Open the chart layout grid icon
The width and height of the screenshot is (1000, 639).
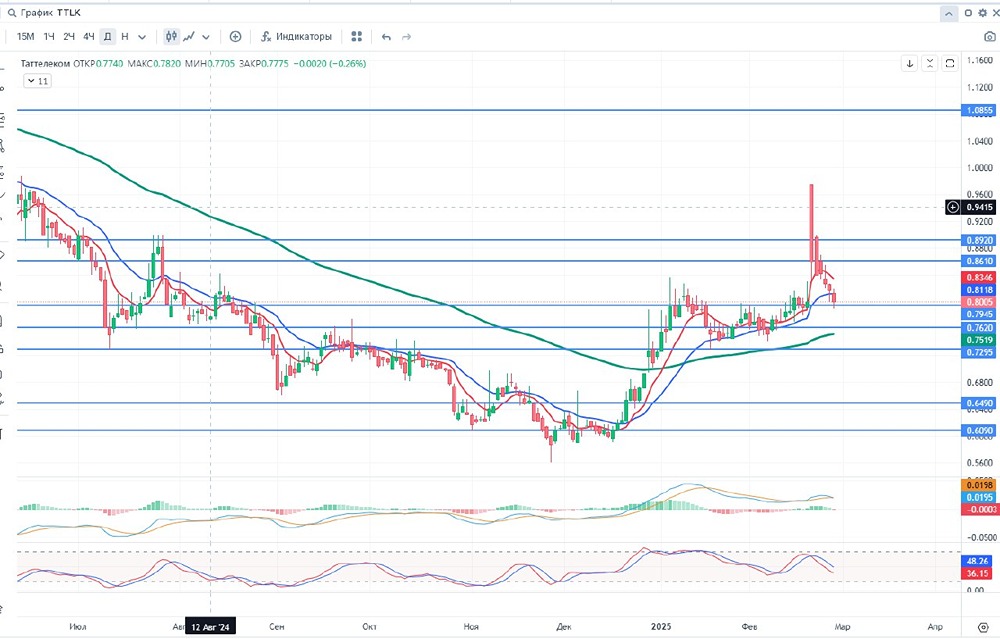tap(357, 37)
